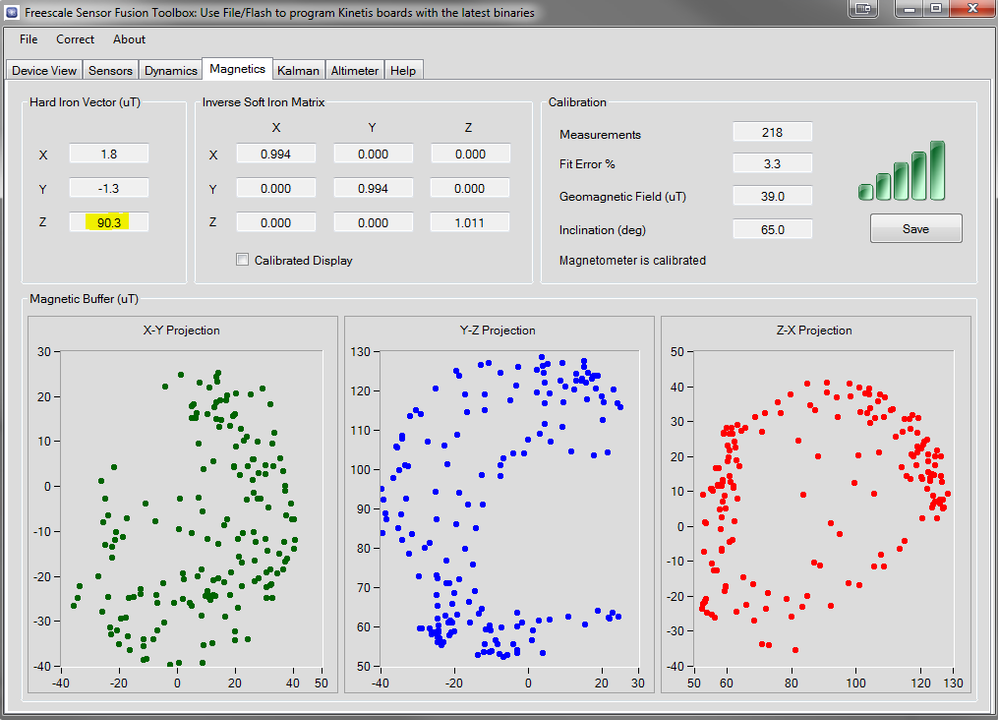This screenshot has width=998, height=720.
Task: Click soft iron matrix X-X value 0.994
Action: pos(276,154)
